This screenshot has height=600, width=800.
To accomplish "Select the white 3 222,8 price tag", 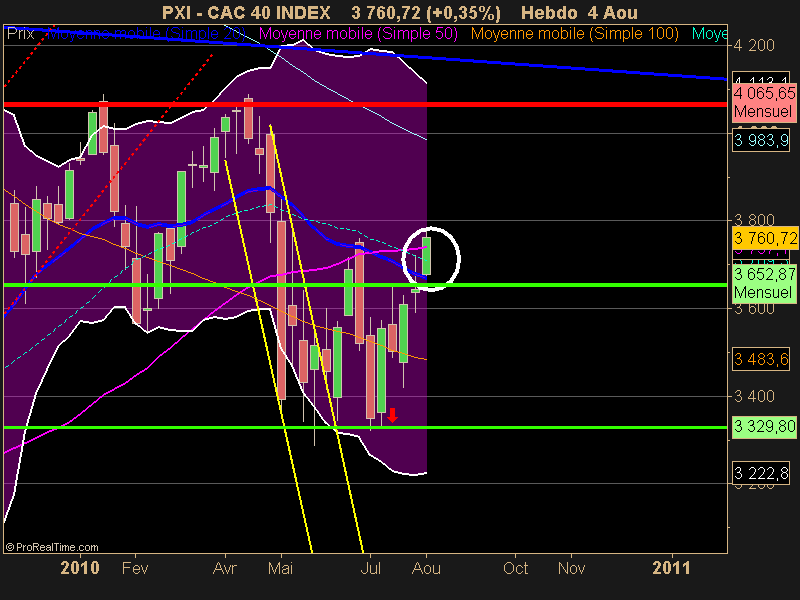I will (761, 473).
